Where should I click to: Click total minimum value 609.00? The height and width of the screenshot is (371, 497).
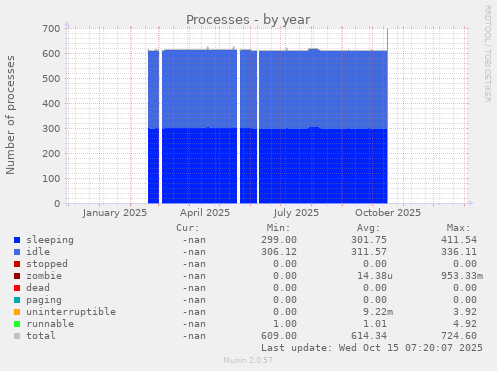[279, 336]
